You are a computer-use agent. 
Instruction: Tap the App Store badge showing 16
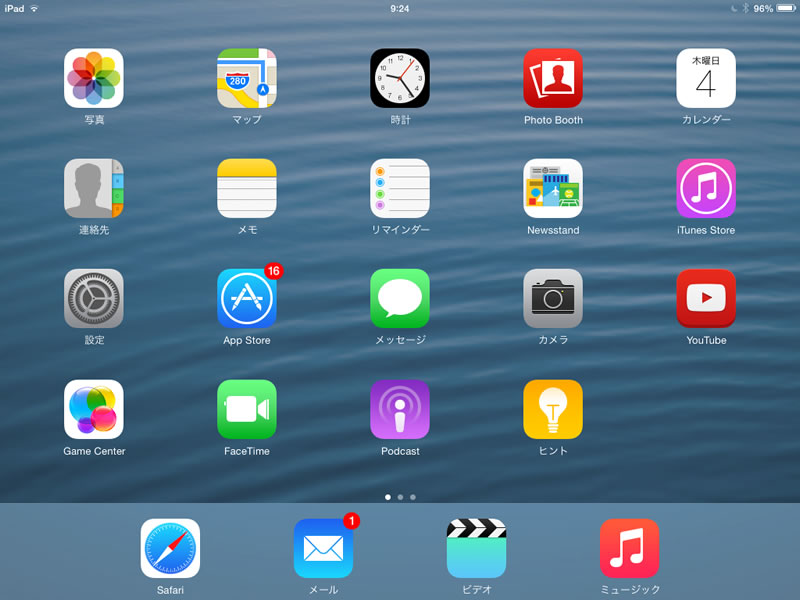pyautogui.click(x=273, y=271)
